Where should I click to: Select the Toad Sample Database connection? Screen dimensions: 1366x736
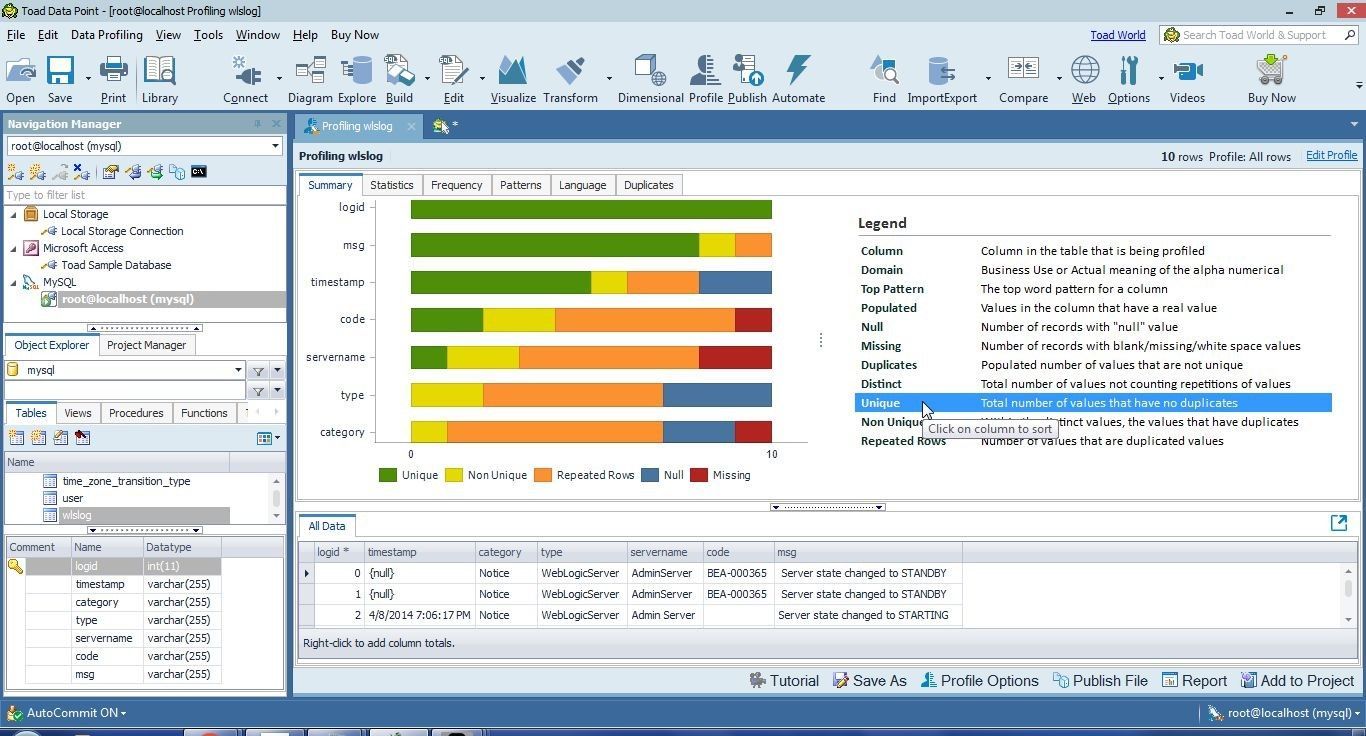(x=116, y=265)
